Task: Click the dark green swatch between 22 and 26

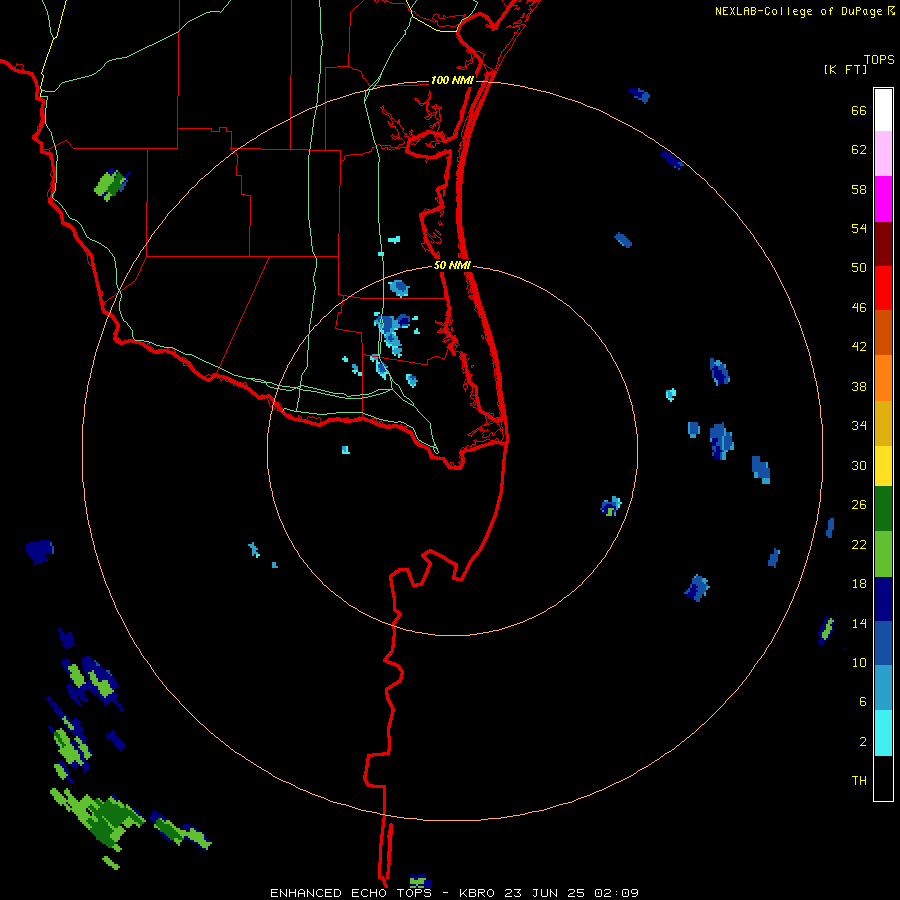Action: point(883,509)
